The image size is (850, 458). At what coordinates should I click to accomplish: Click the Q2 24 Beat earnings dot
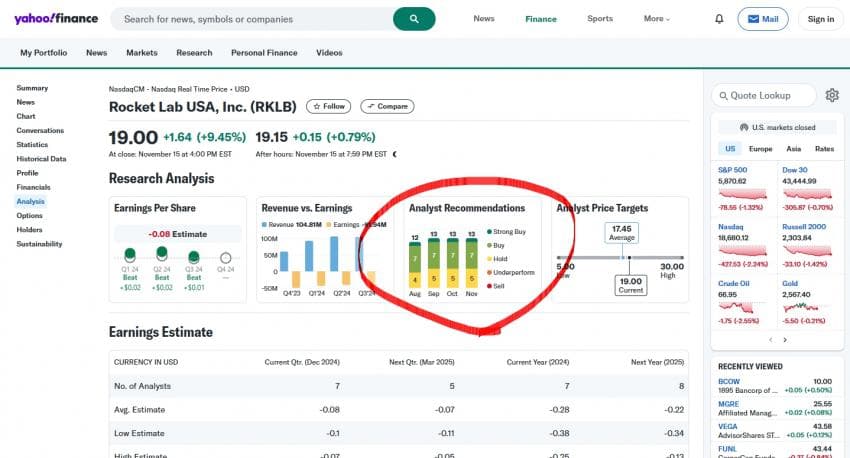(x=162, y=253)
